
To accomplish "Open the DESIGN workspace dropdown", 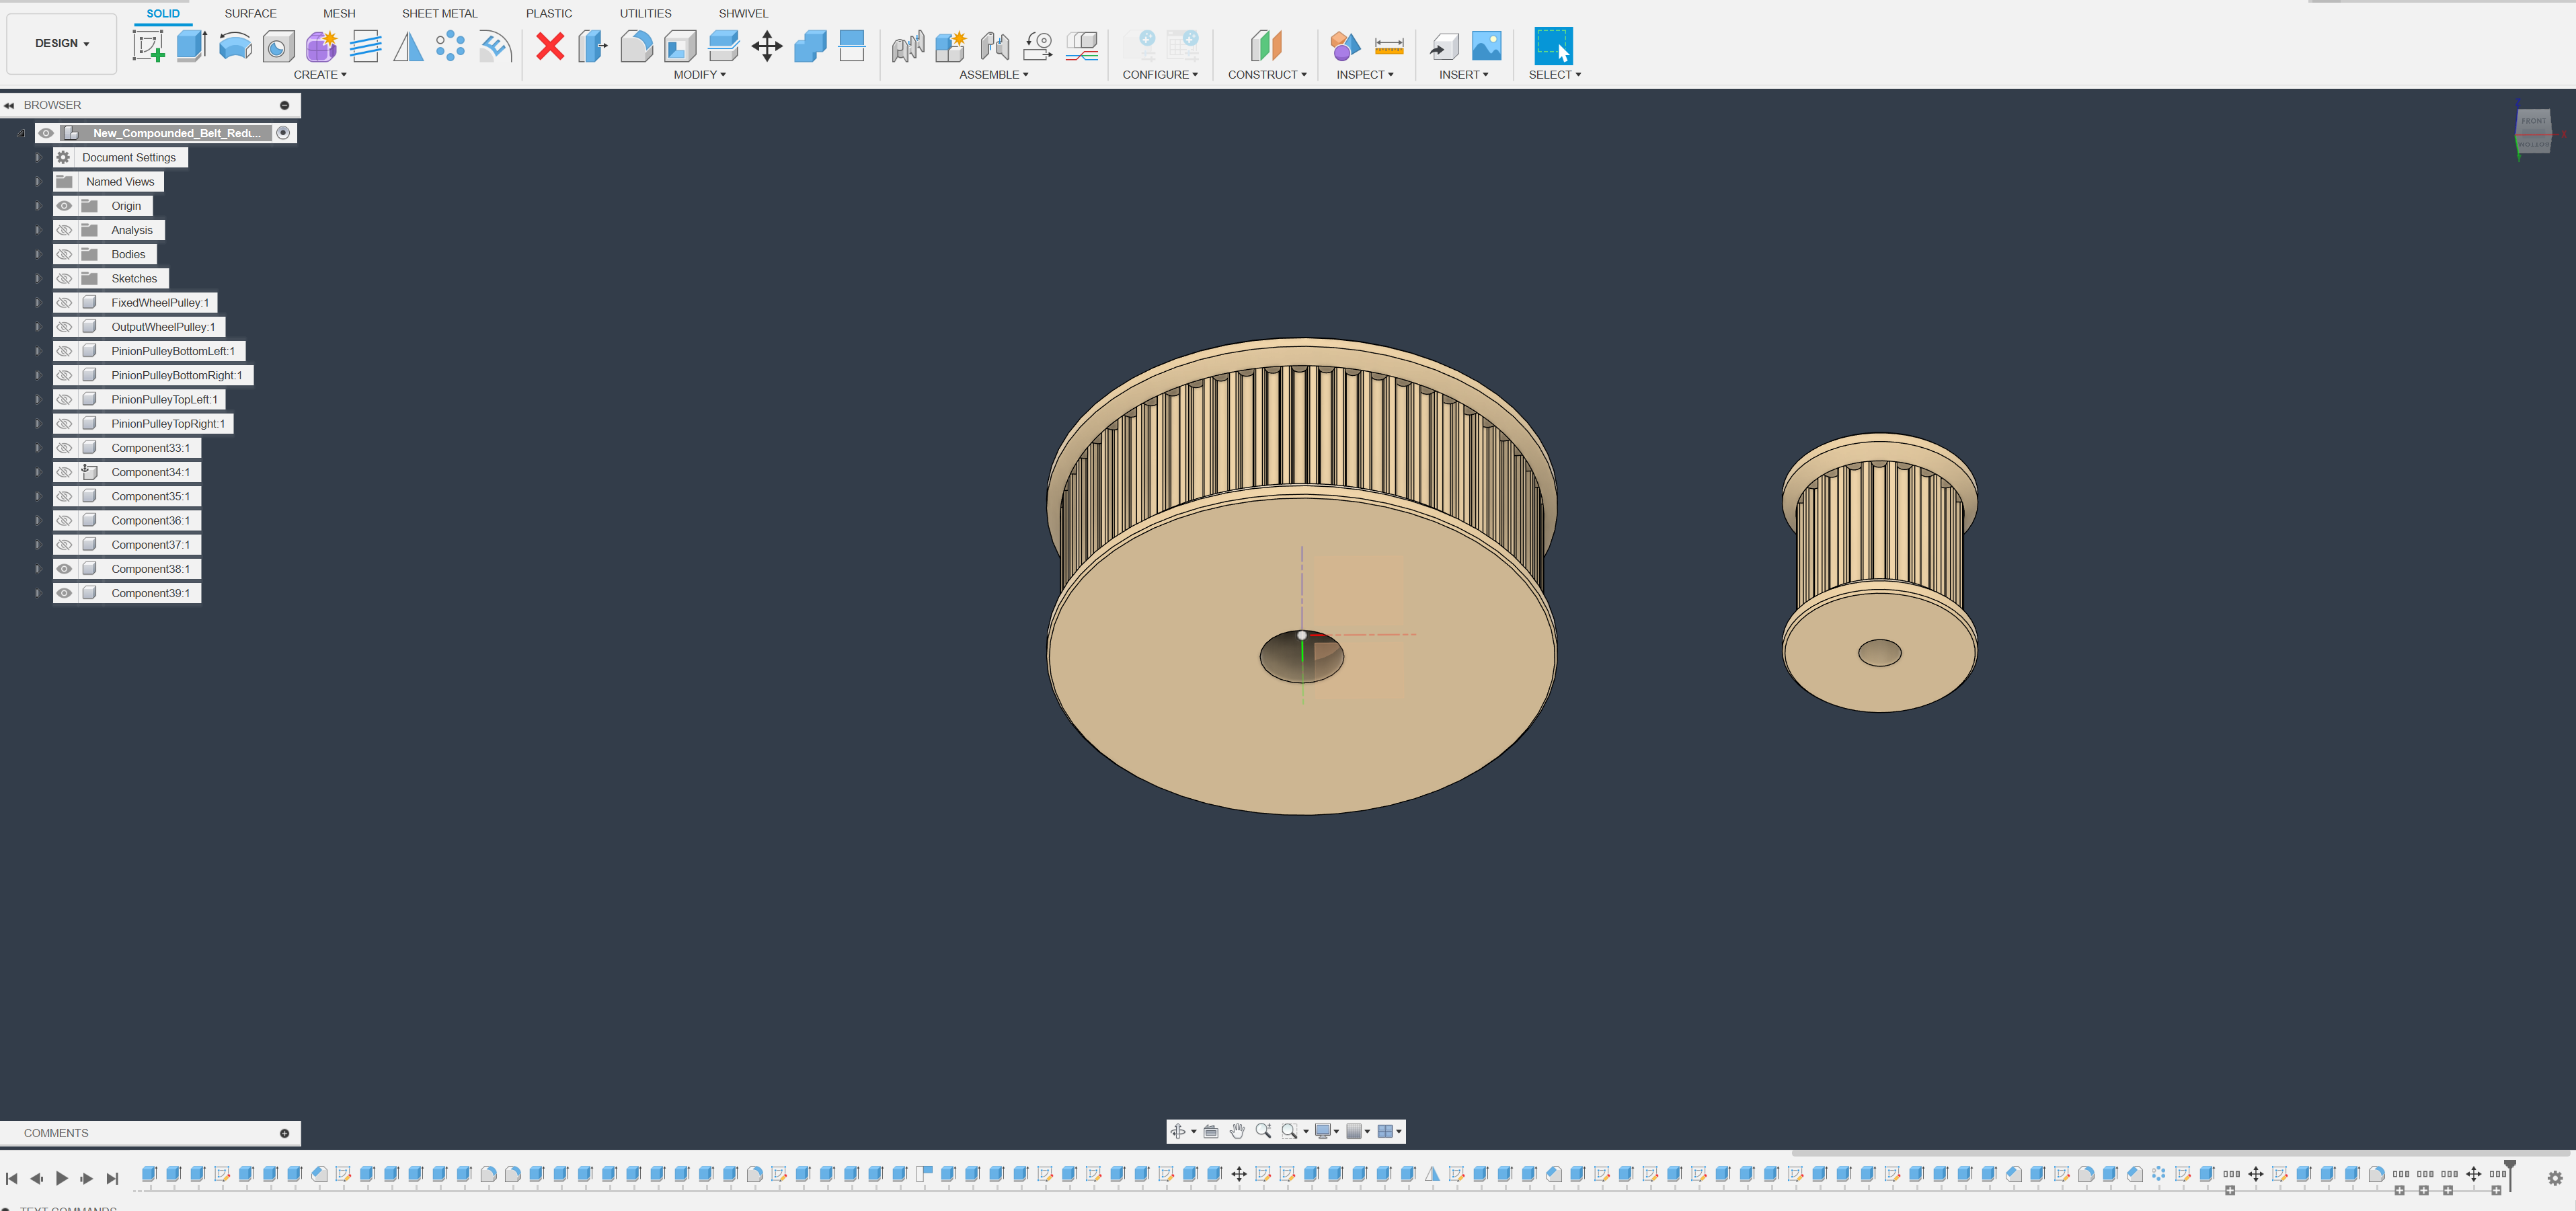I will coord(62,44).
